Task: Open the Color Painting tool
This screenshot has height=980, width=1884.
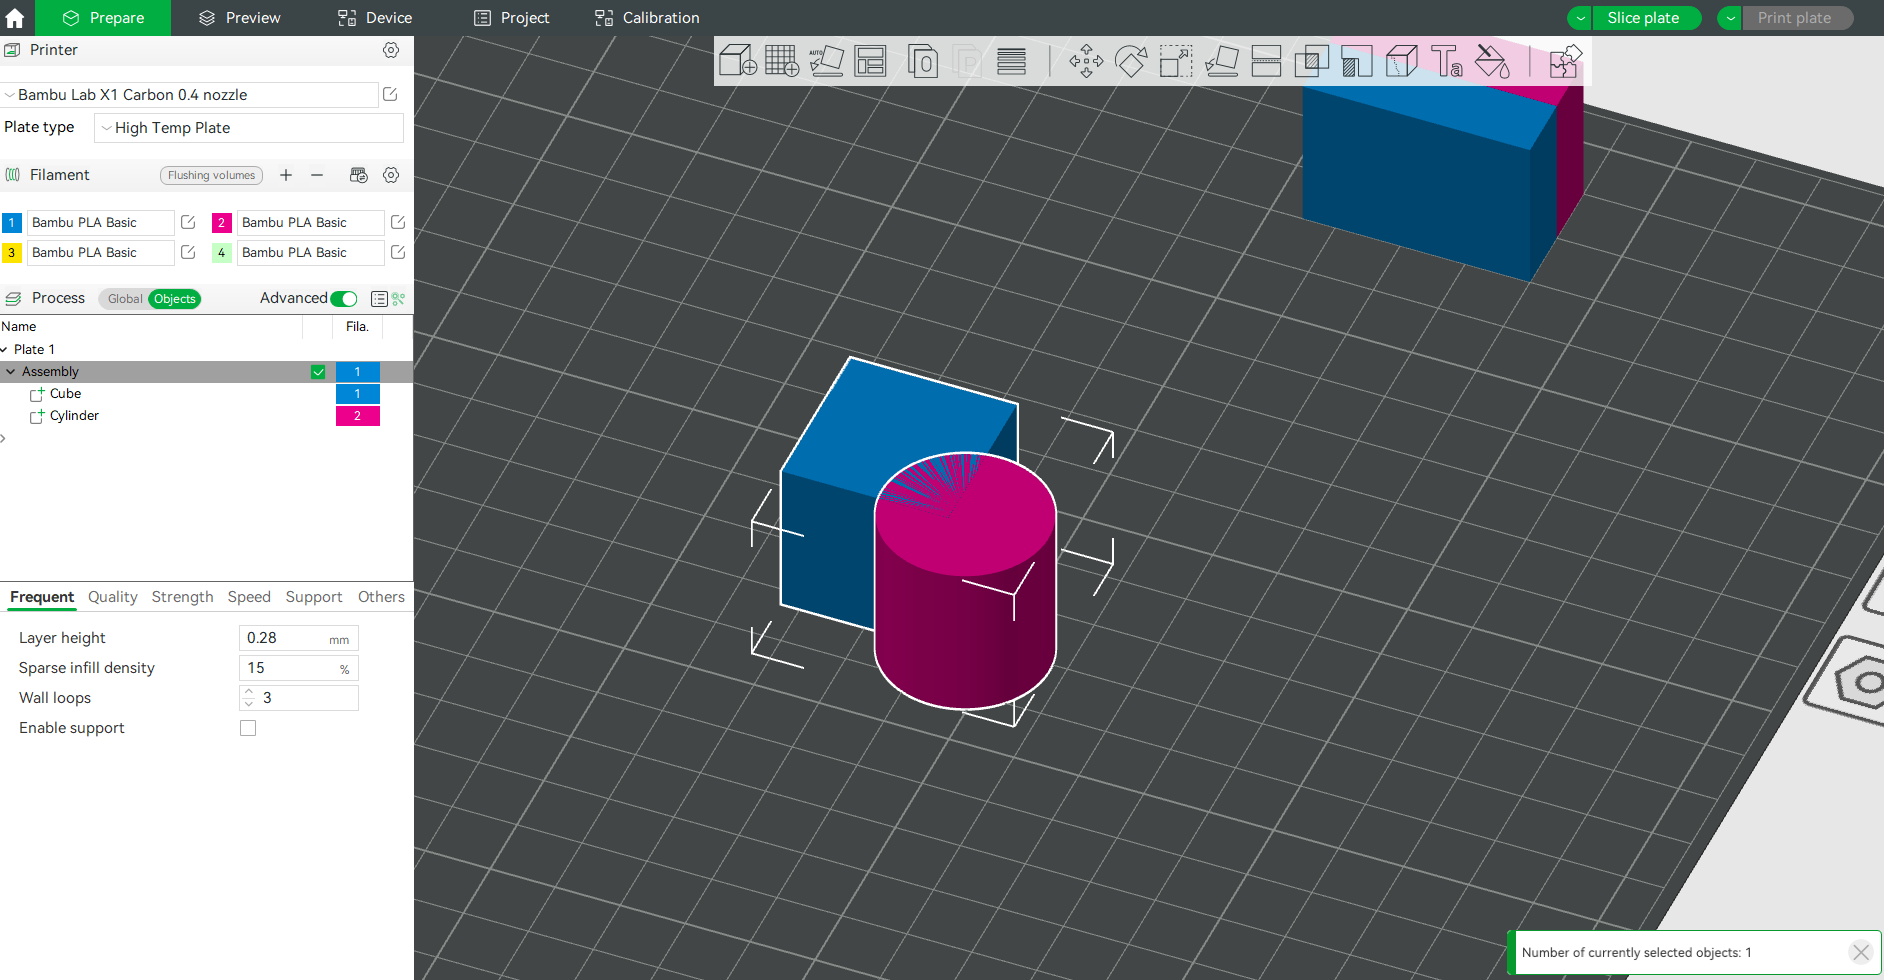Action: pyautogui.click(x=1492, y=61)
